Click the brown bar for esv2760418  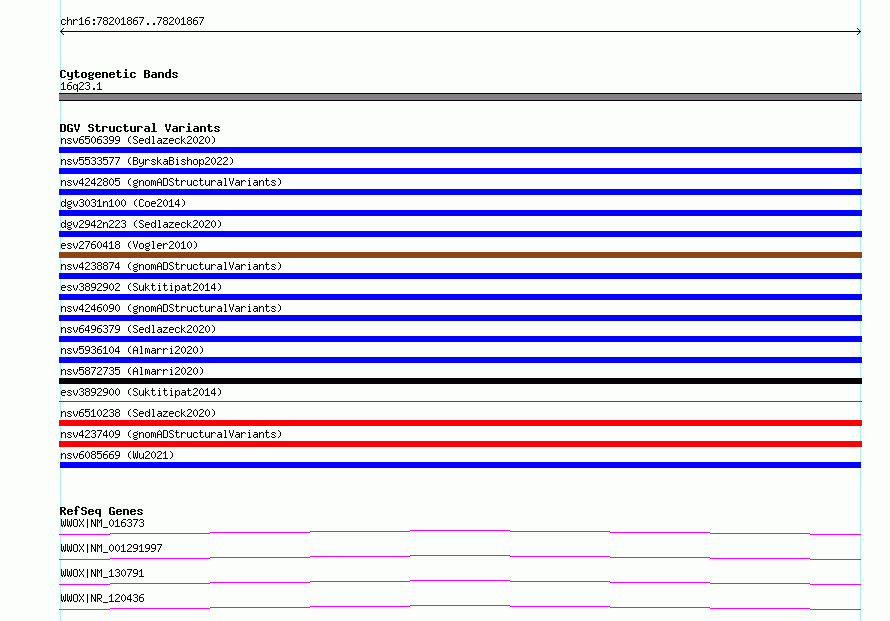click(460, 255)
